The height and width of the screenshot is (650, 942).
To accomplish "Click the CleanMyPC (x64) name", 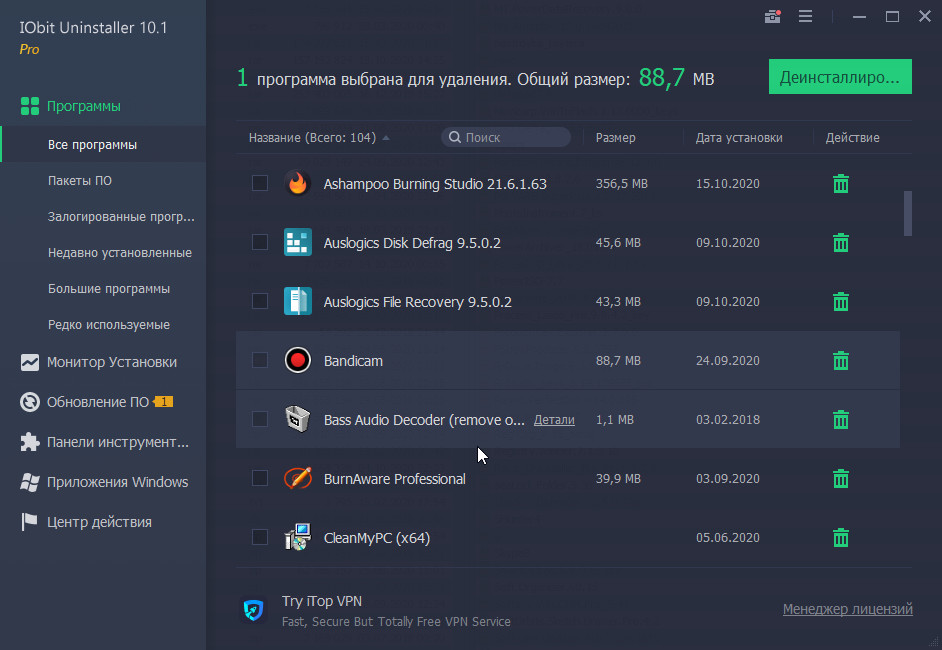I will point(377,538).
